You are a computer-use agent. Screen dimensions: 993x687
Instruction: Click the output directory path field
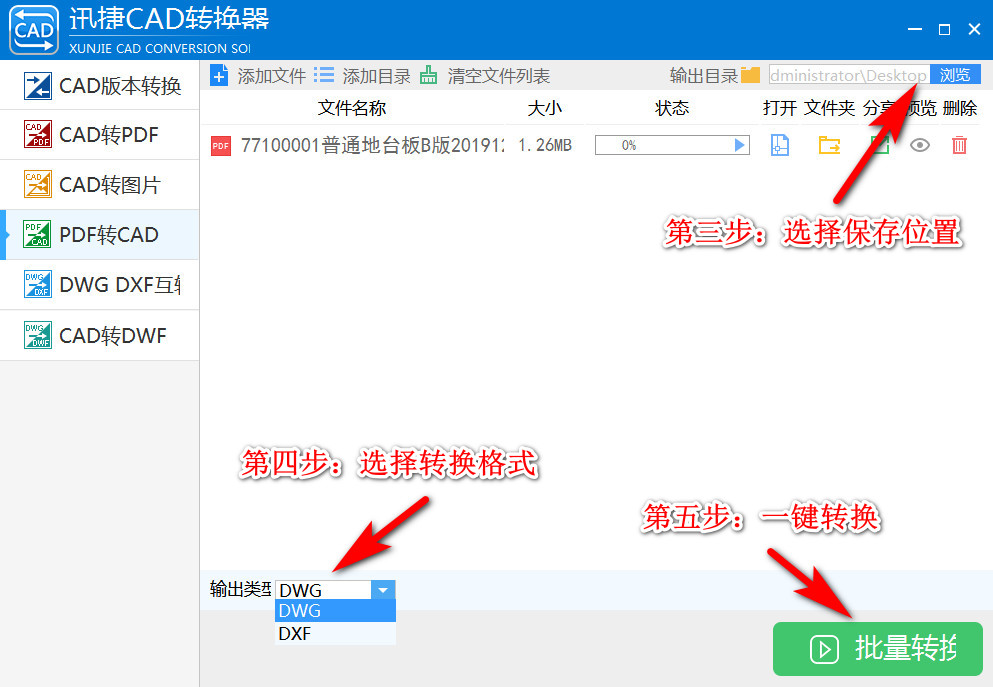(x=849, y=75)
